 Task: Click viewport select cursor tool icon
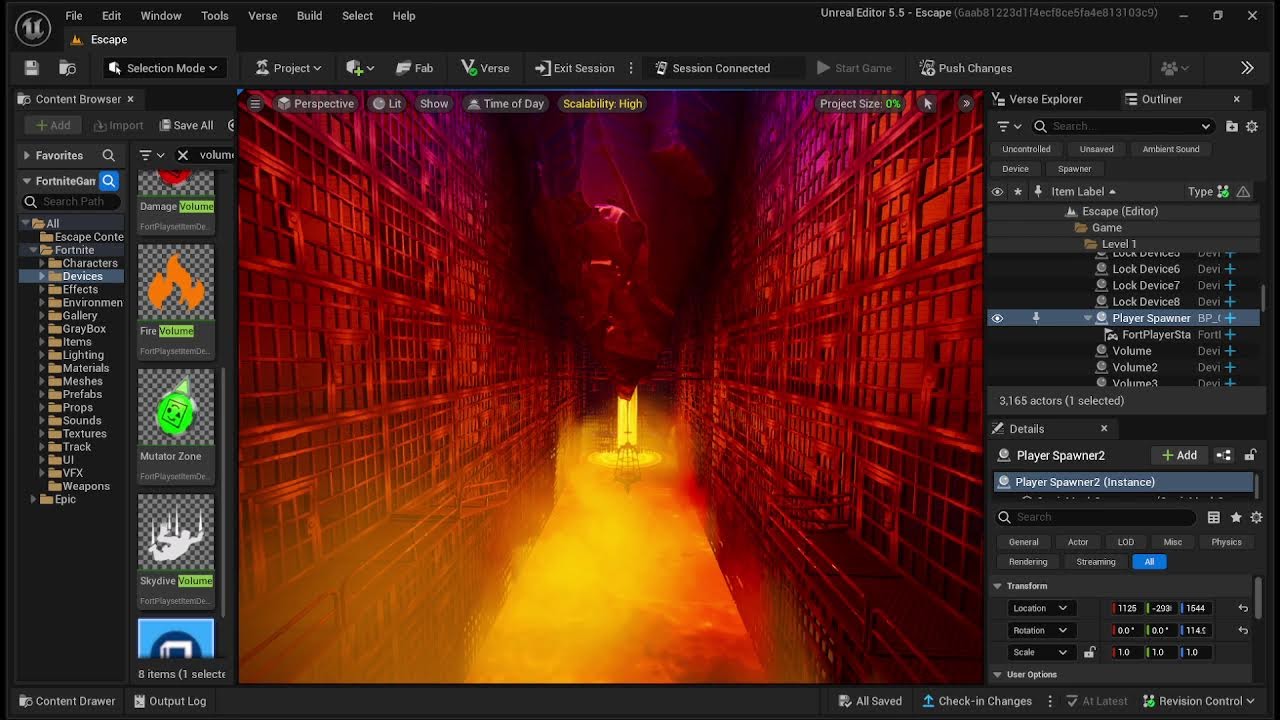(x=927, y=104)
